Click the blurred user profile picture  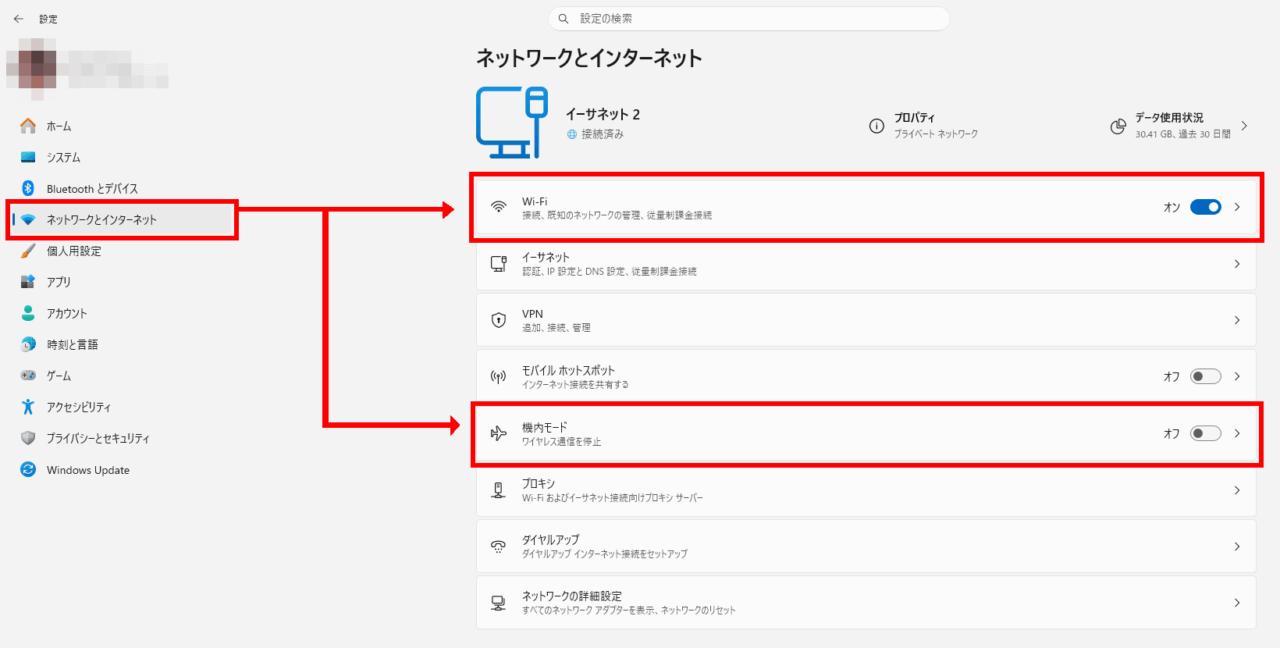pyautogui.click(x=36, y=68)
